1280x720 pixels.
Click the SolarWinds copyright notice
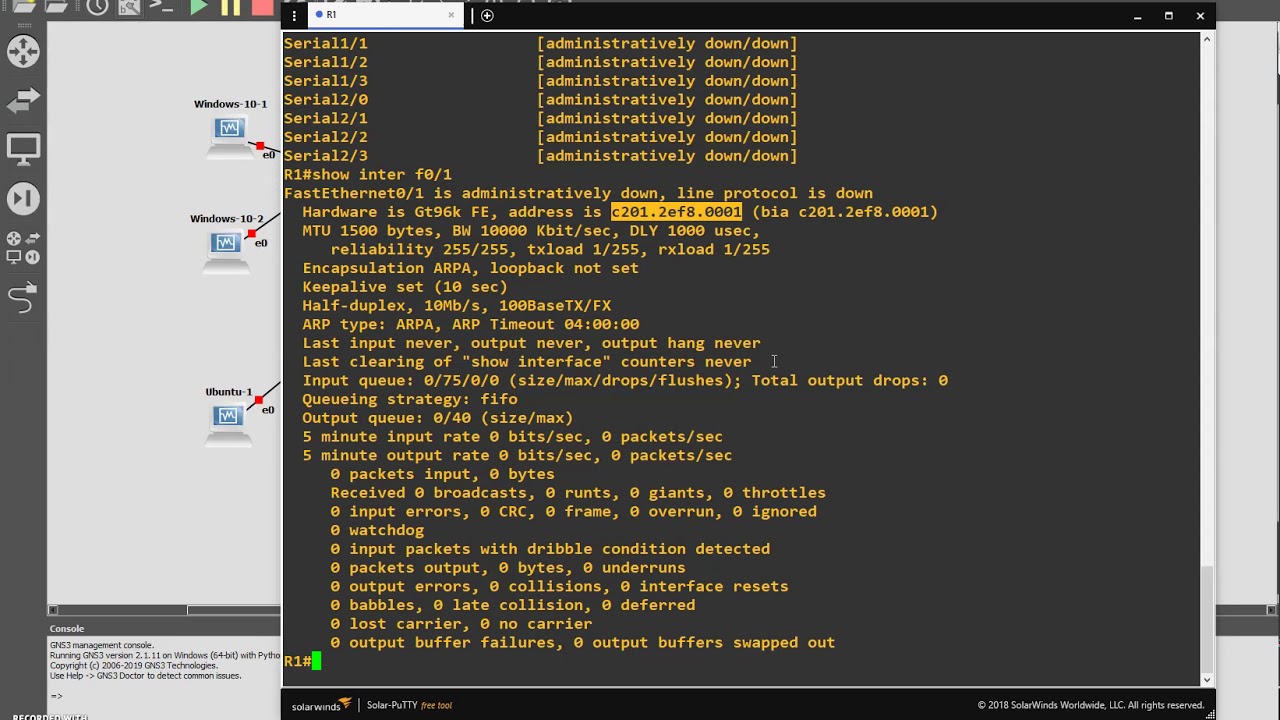point(1091,705)
